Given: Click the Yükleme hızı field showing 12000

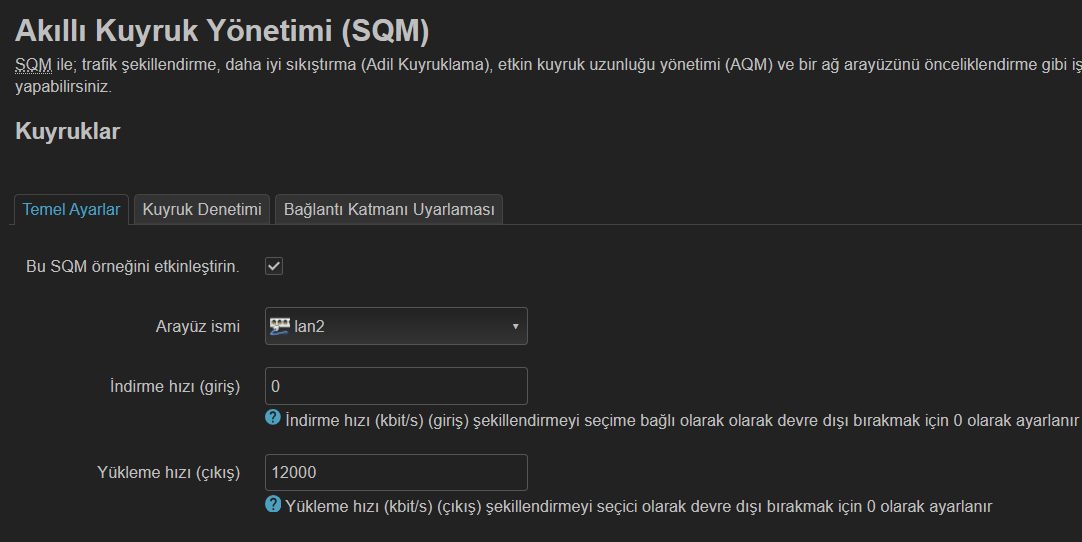Looking at the screenshot, I should [x=396, y=472].
